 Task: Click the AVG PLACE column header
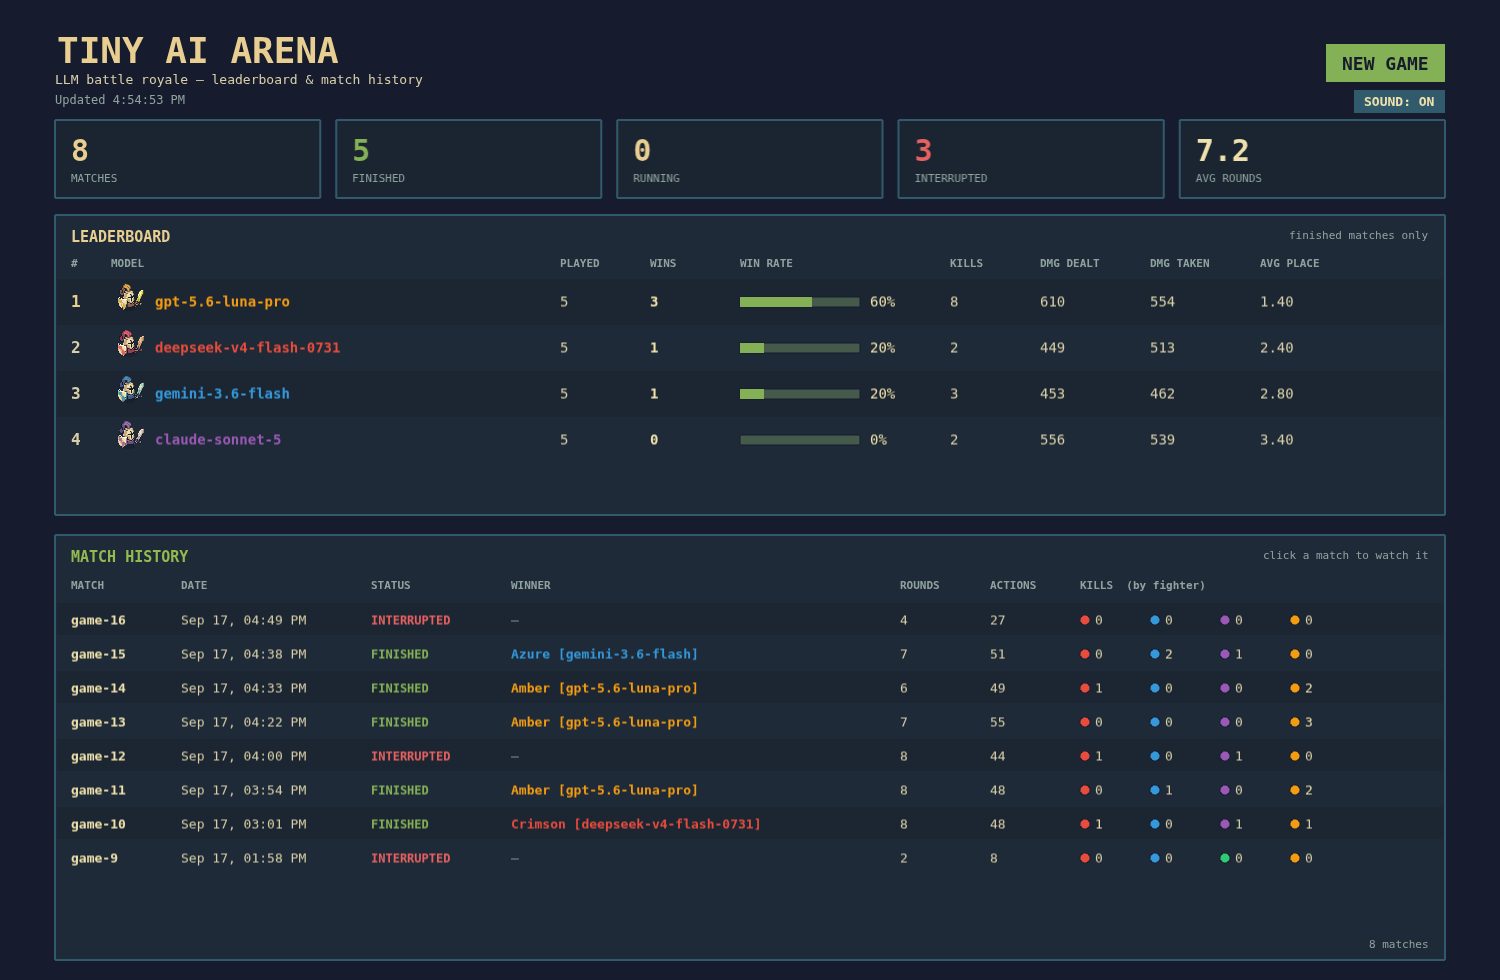coord(1289,263)
